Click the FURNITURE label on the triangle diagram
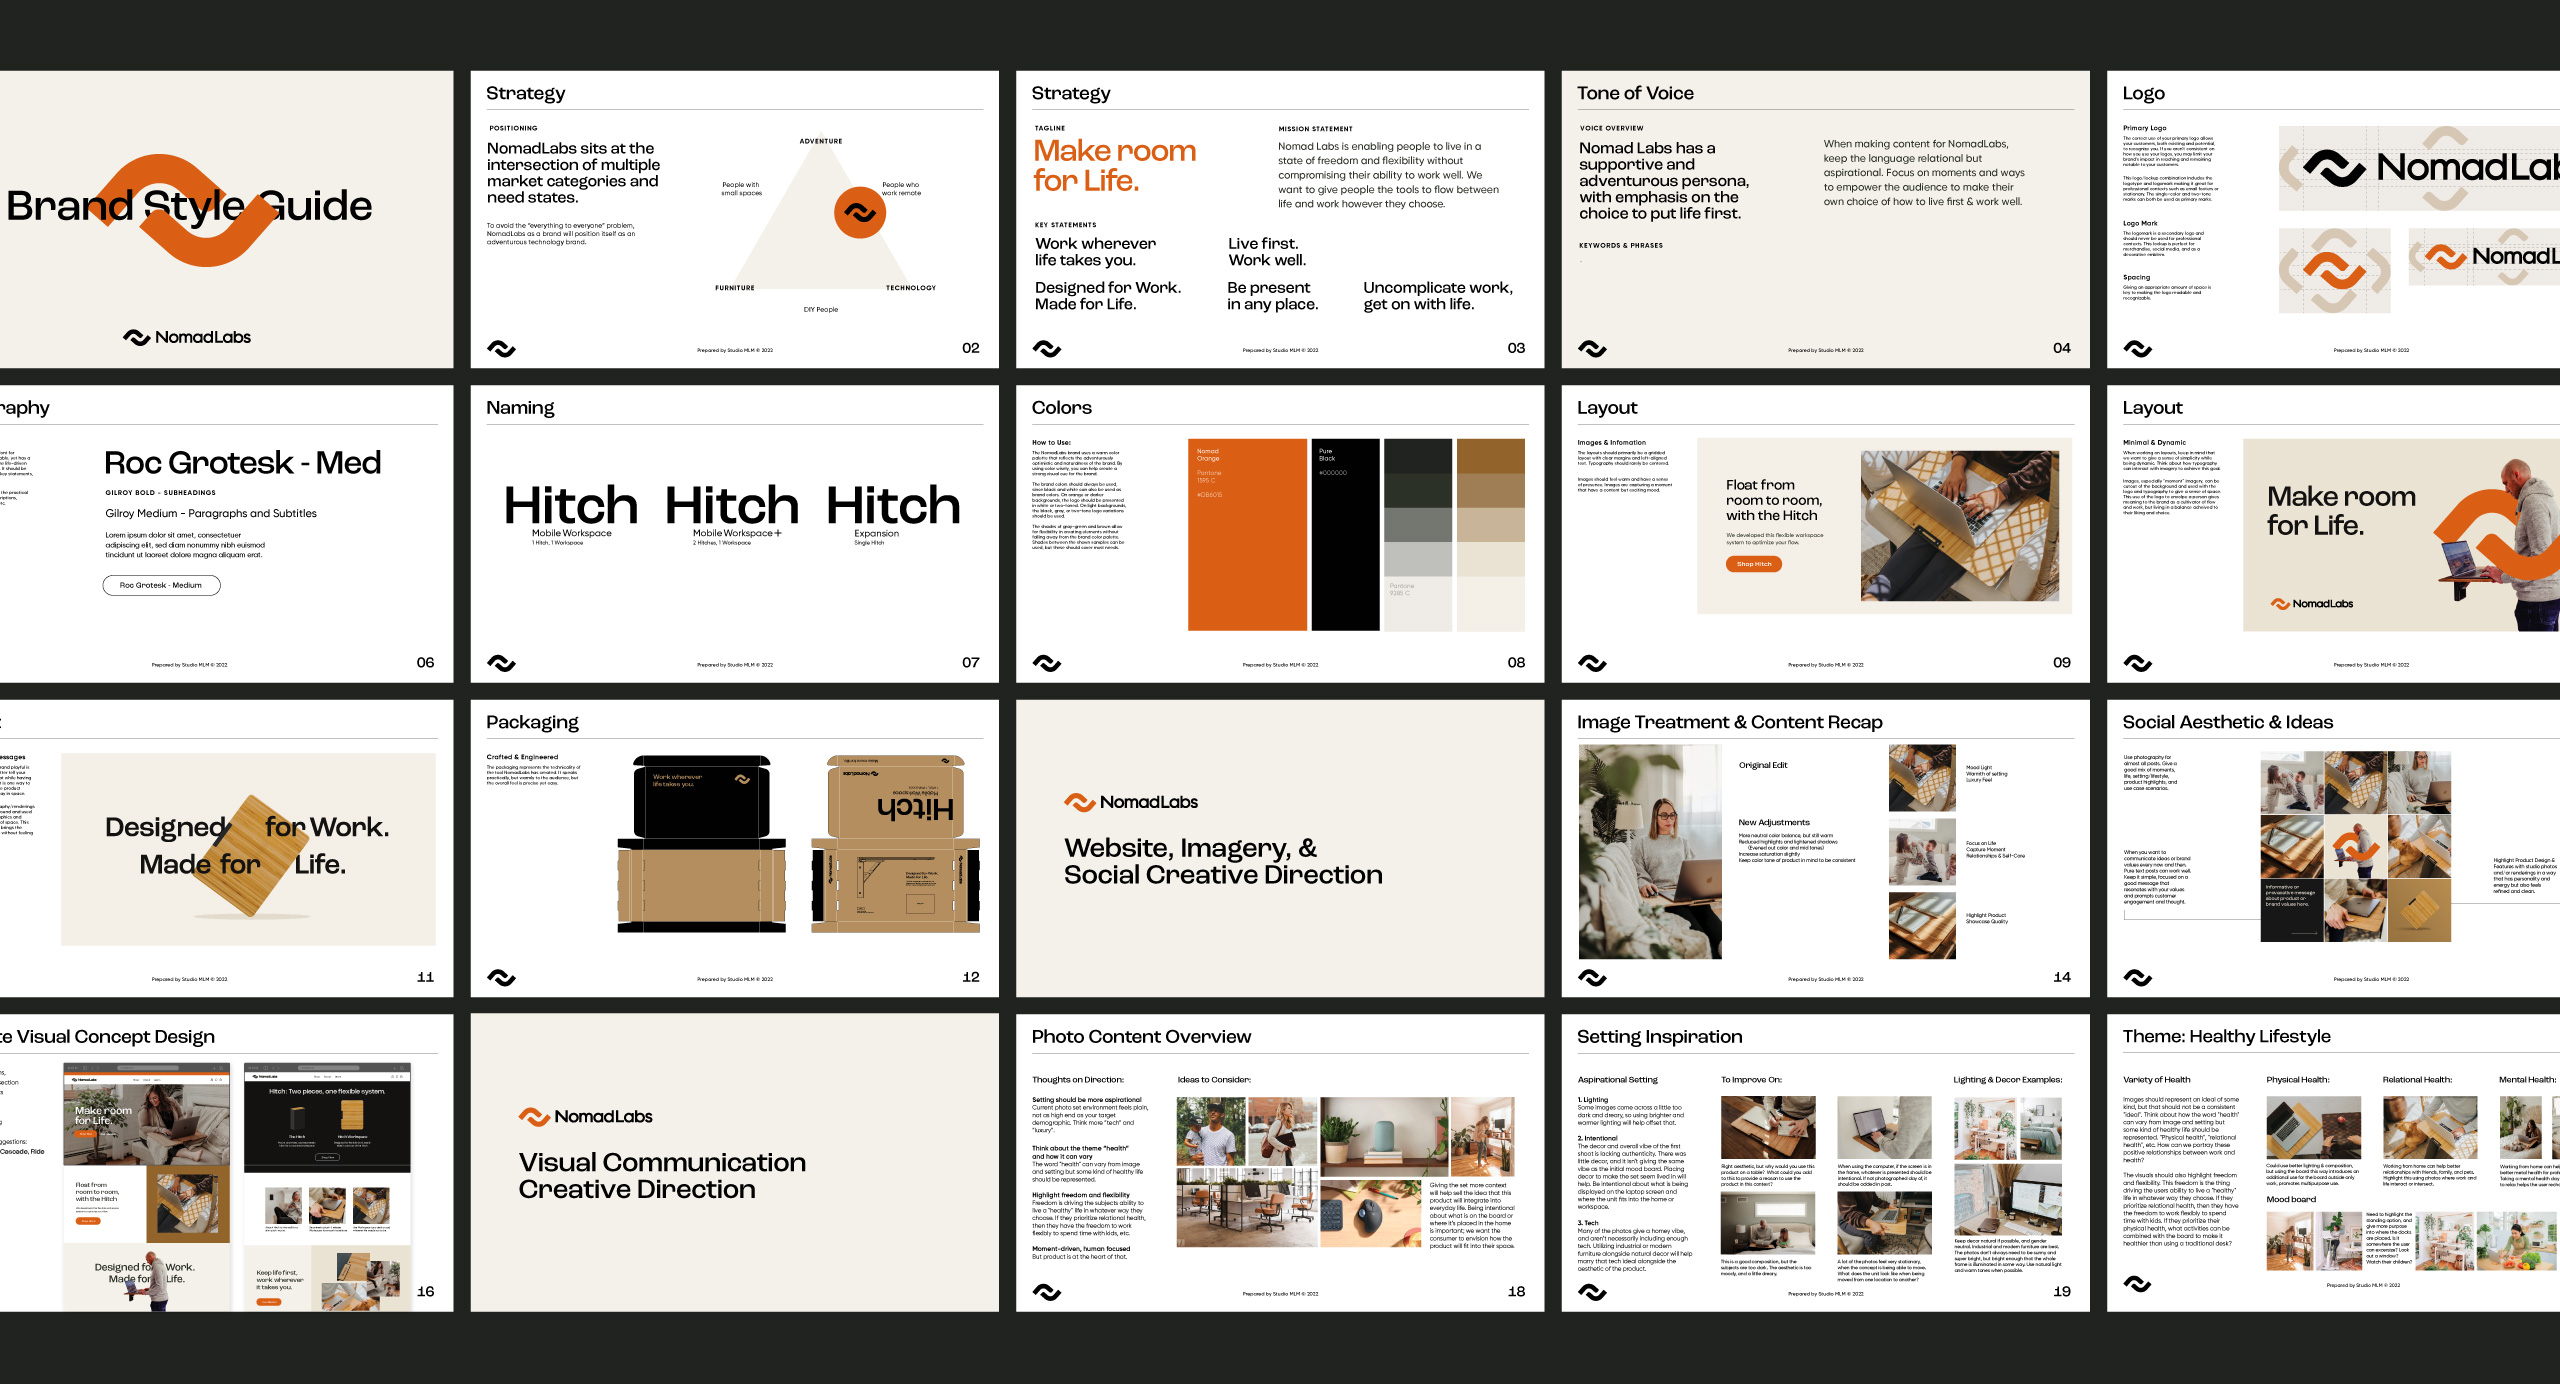The width and height of the screenshot is (2560, 1384). [735, 288]
